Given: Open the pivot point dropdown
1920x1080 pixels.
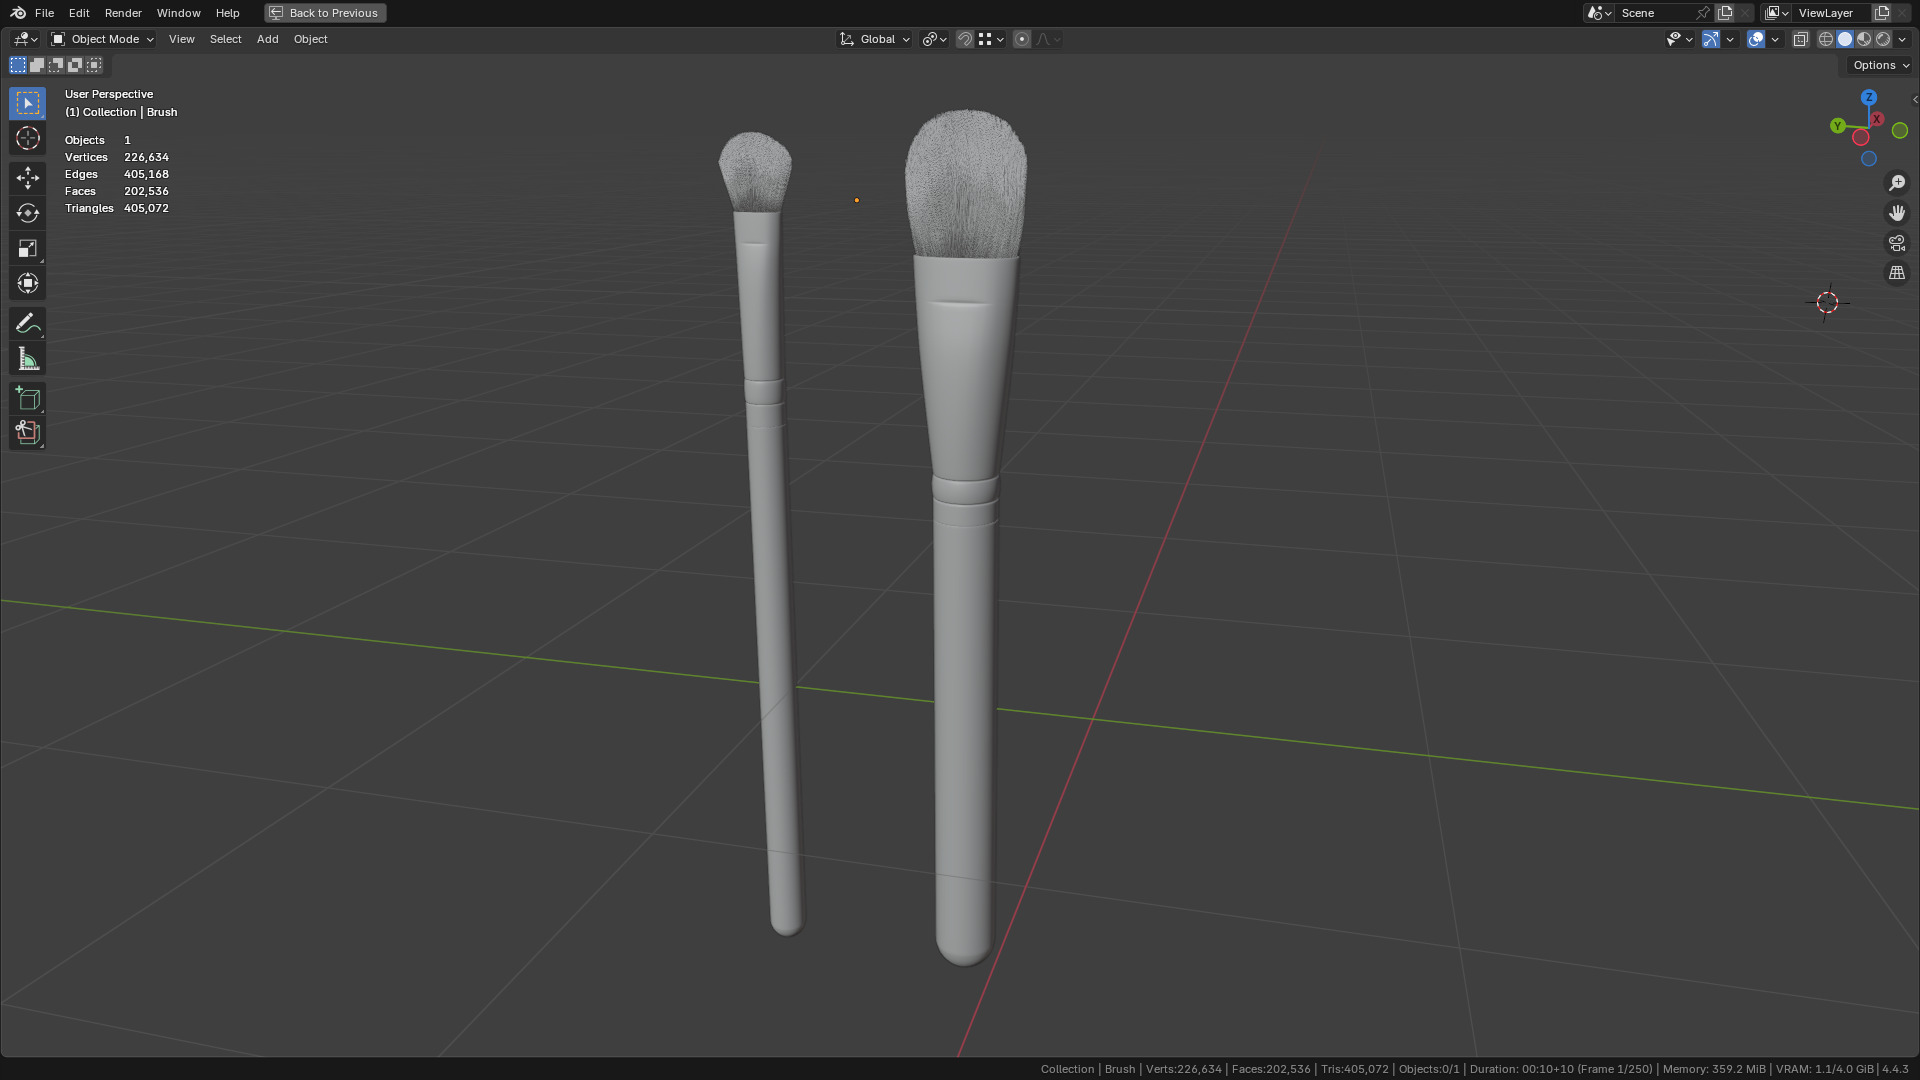Looking at the screenshot, I should point(935,39).
